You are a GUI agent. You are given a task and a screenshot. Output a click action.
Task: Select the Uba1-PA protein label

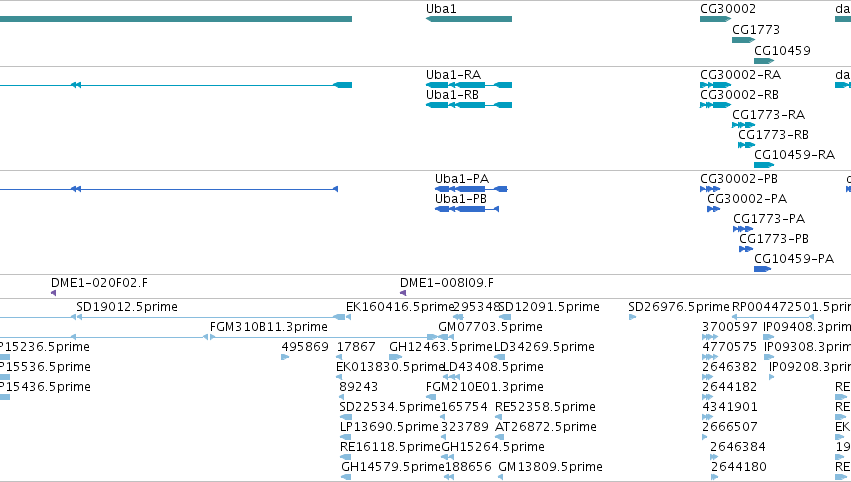pos(462,179)
